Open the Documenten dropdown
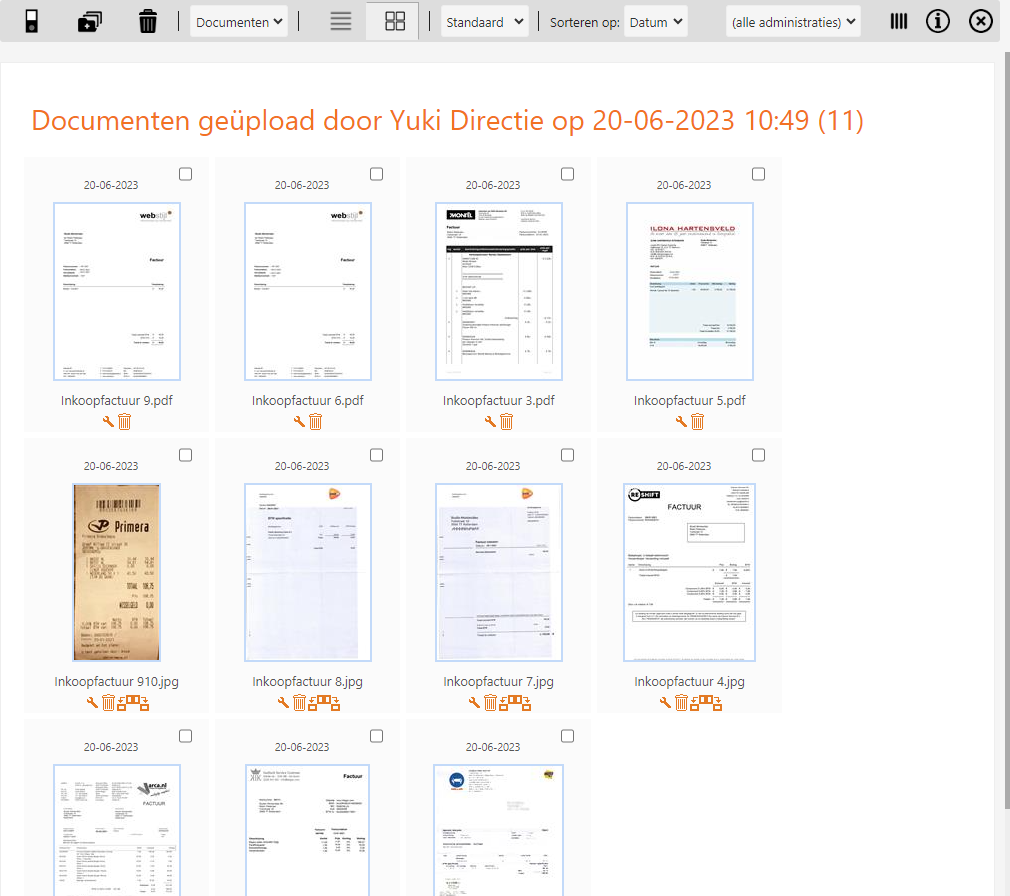Screen dimensions: 1010x896 (x=239, y=21)
